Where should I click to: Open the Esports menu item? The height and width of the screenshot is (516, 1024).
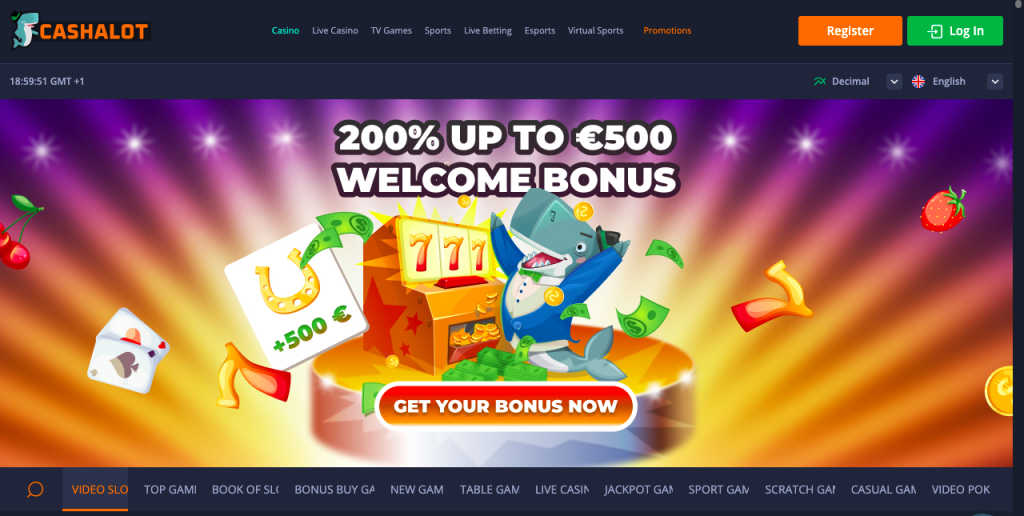tap(539, 31)
